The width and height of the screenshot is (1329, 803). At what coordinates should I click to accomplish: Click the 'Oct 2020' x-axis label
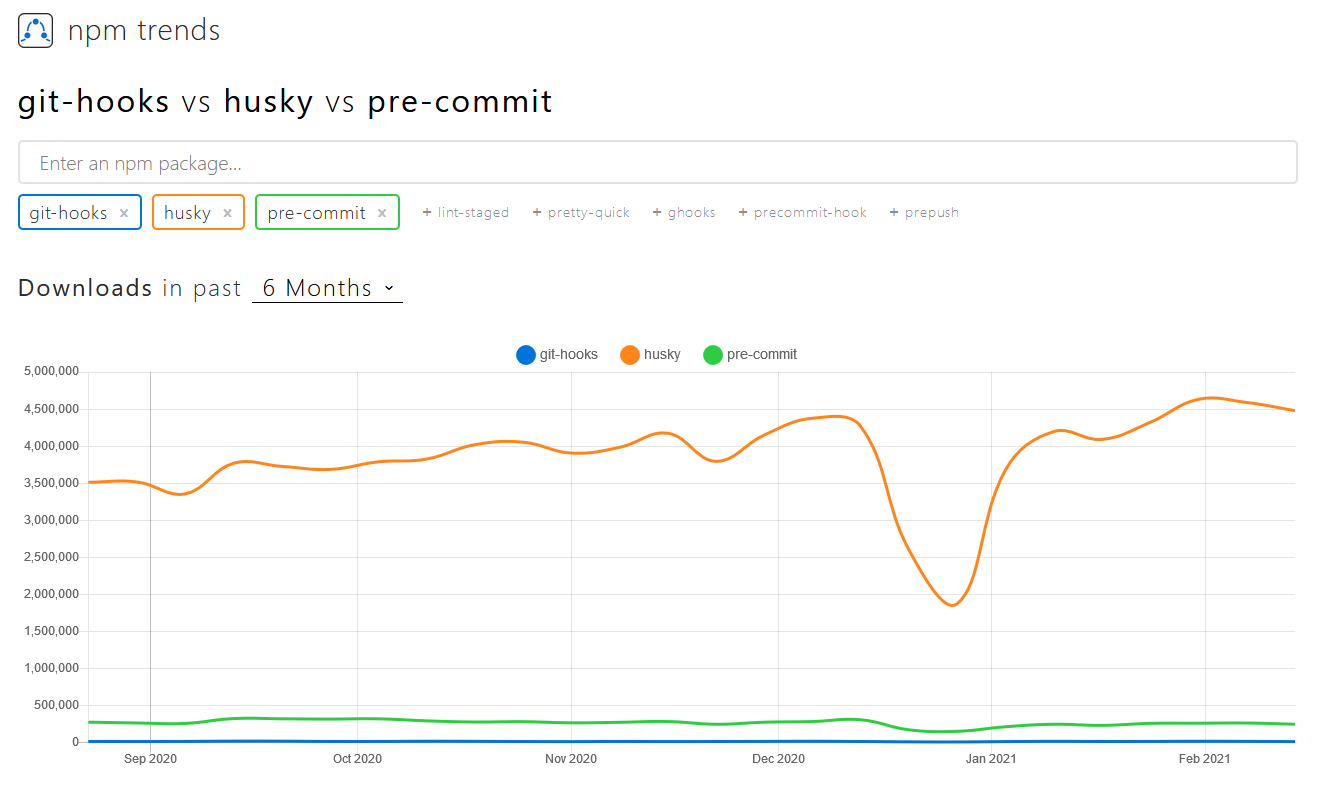click(x=357, y=759)
